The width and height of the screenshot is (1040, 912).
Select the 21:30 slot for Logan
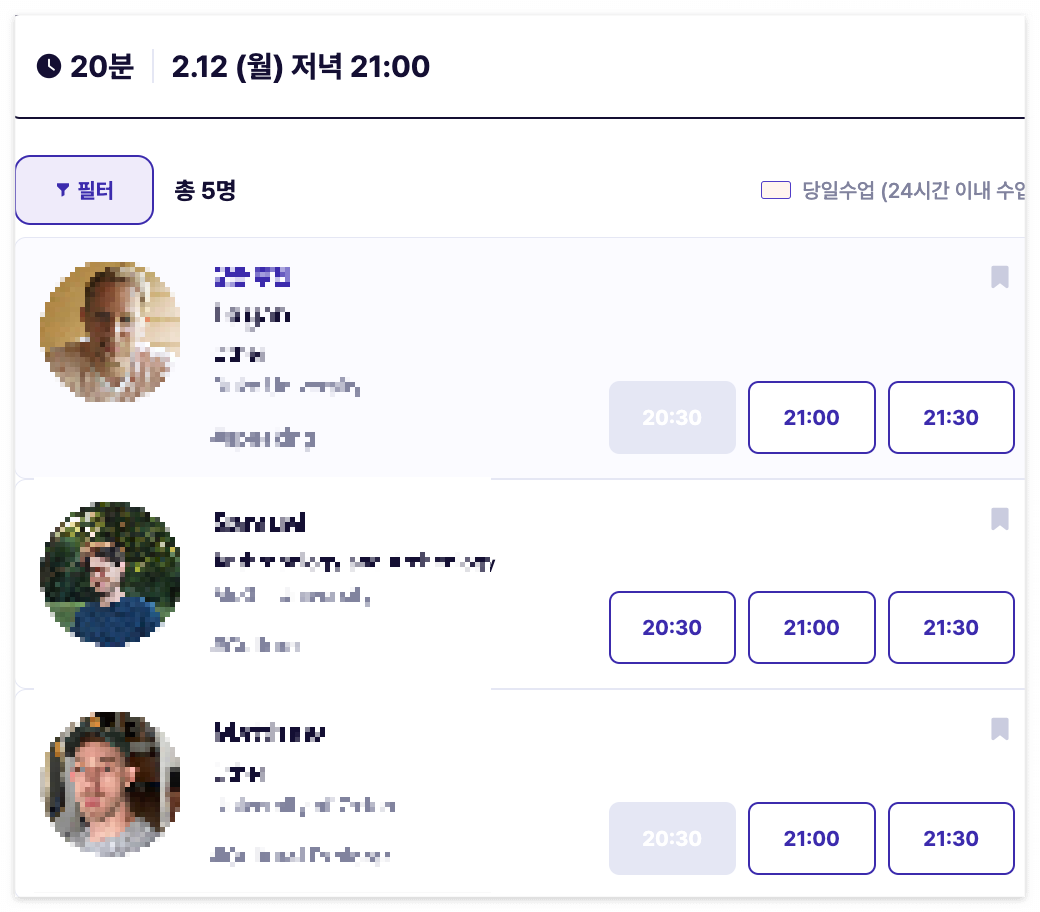click(x=951, y=417)
